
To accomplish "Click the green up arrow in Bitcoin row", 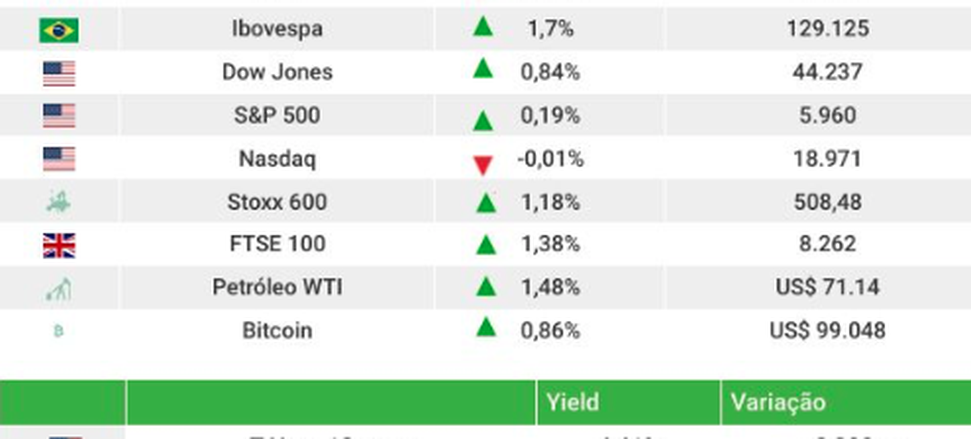I will coord(486,326).
